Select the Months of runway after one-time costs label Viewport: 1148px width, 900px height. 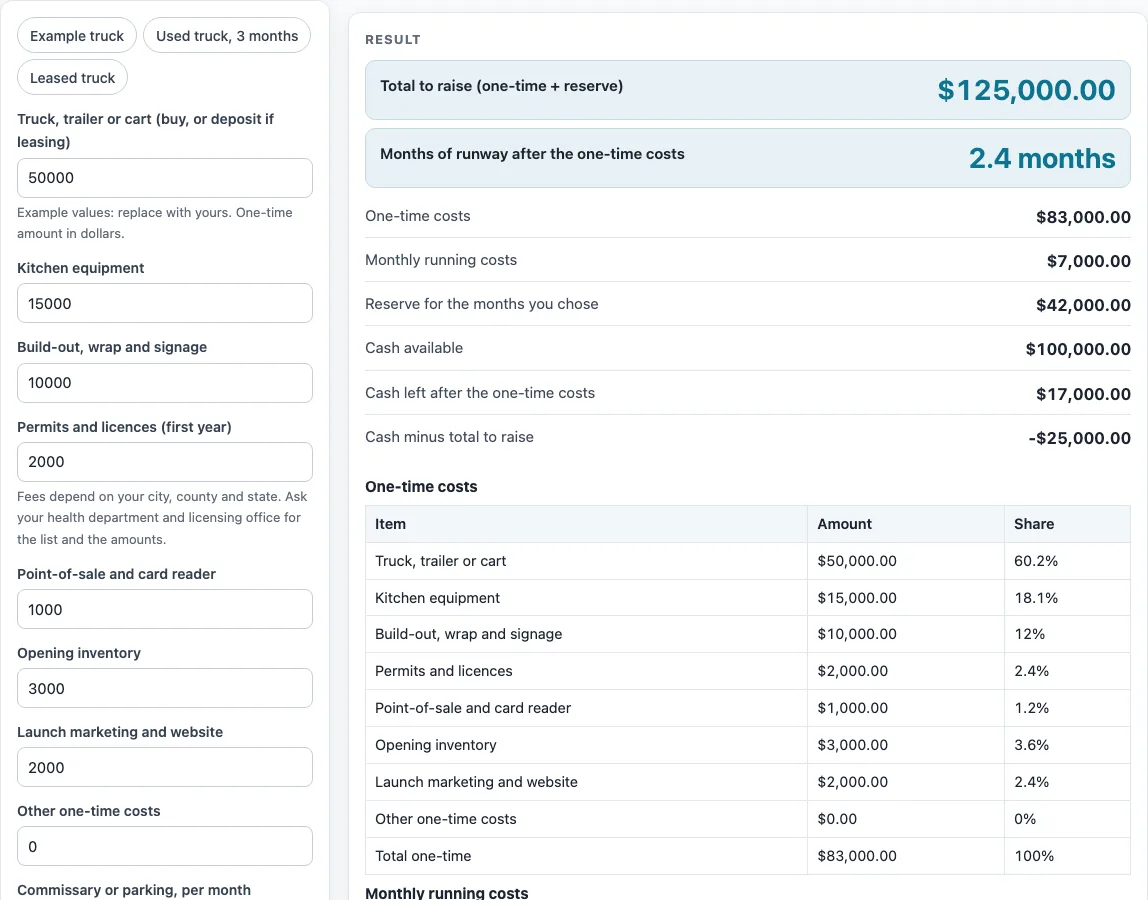tap(532, 154)
